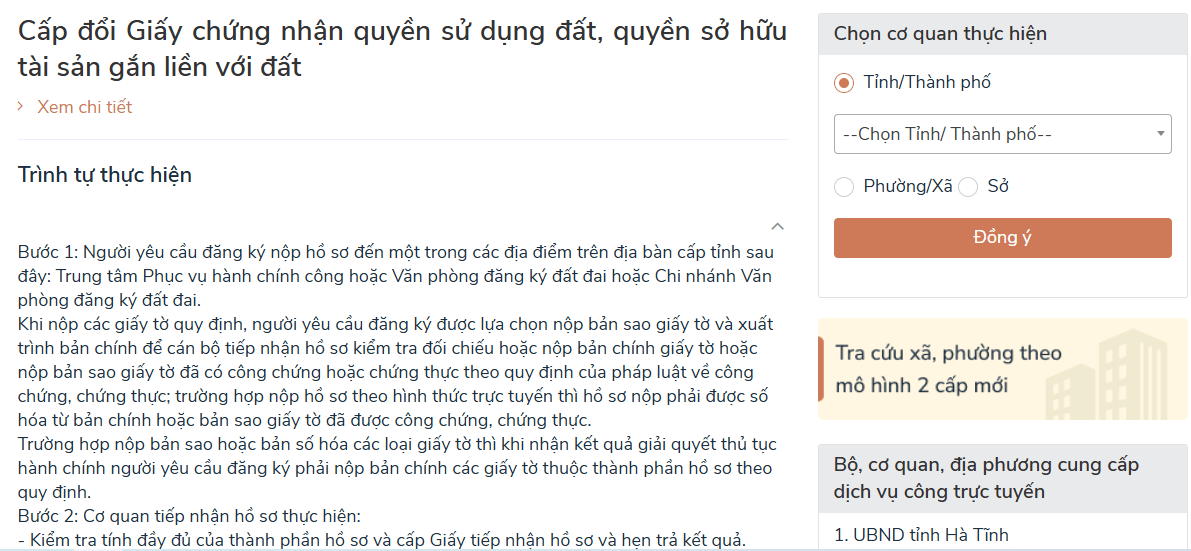Collapse section with the up chevron icon
The width and height of the screenshot is (1191, 551).
tap(777, 226)
